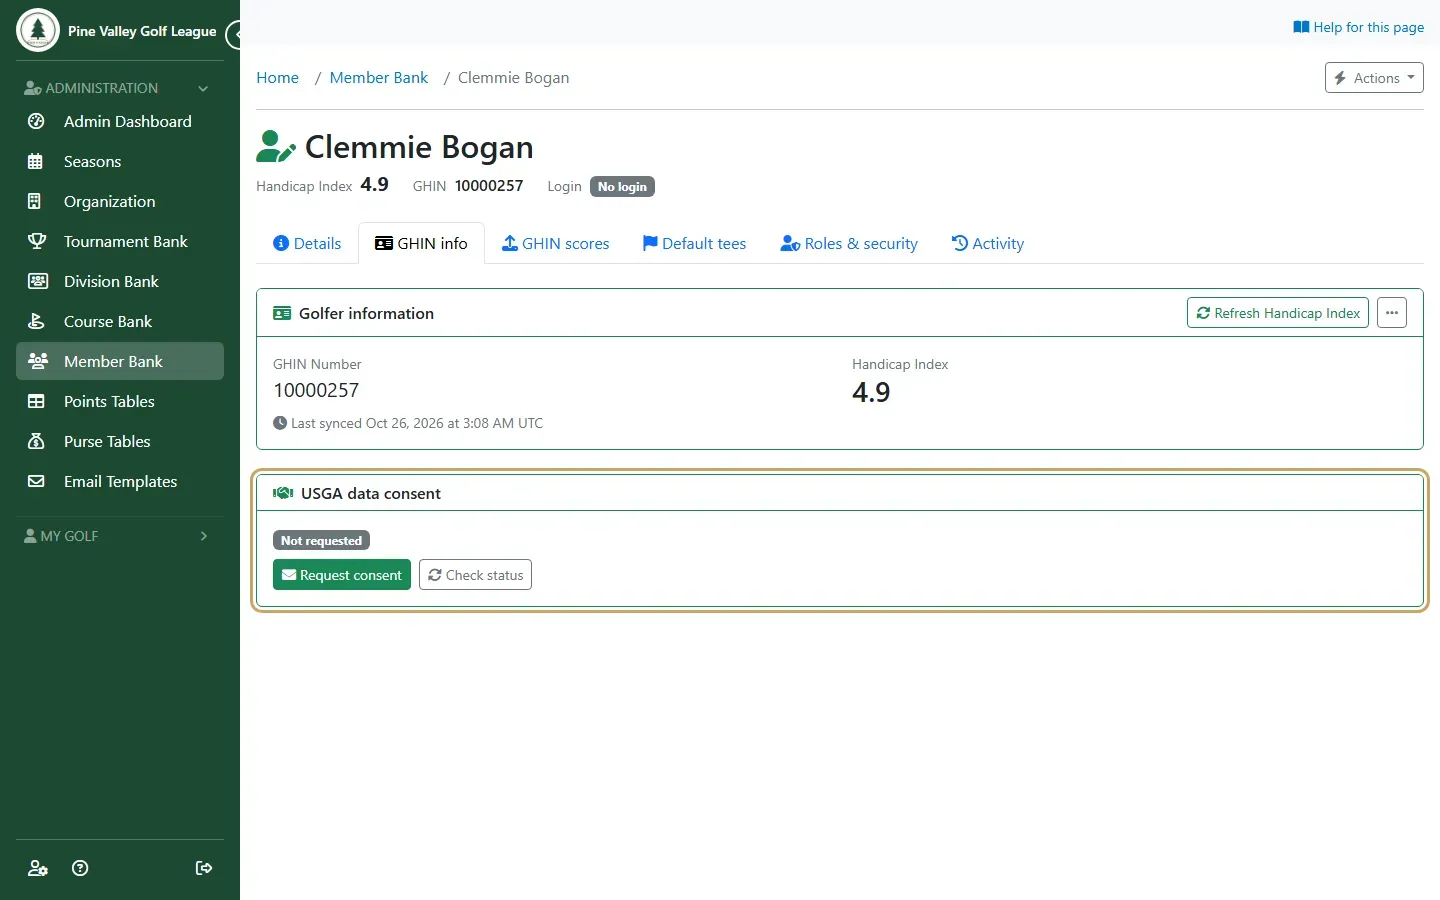Open the Default tees tab
Screen dimensions: 1440x900
(x=694, y=243)
